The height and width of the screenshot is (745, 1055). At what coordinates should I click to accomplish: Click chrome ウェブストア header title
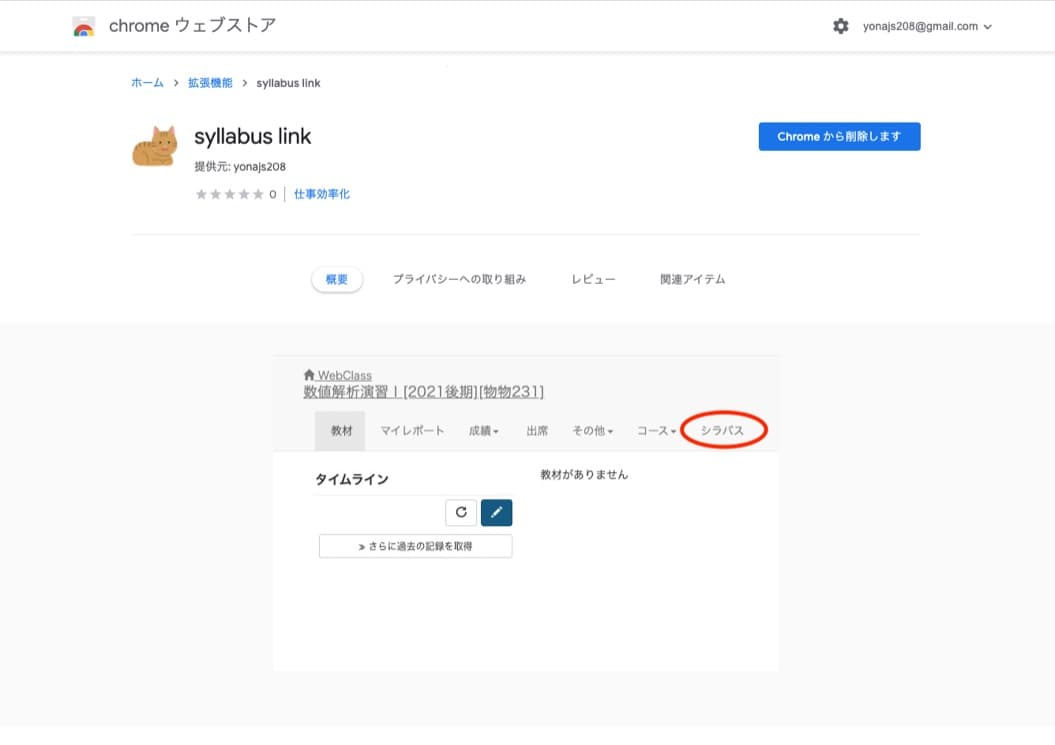[x=192, y=26]
